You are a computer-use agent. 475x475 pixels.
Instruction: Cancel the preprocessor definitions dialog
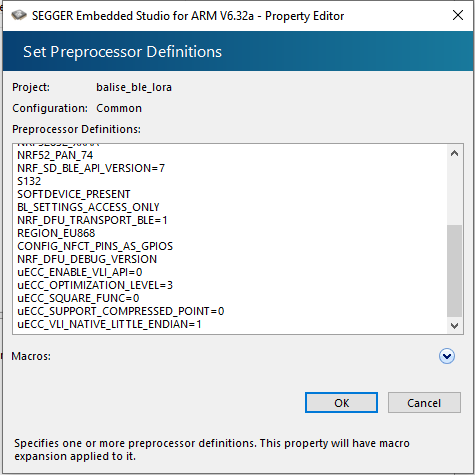424,403
